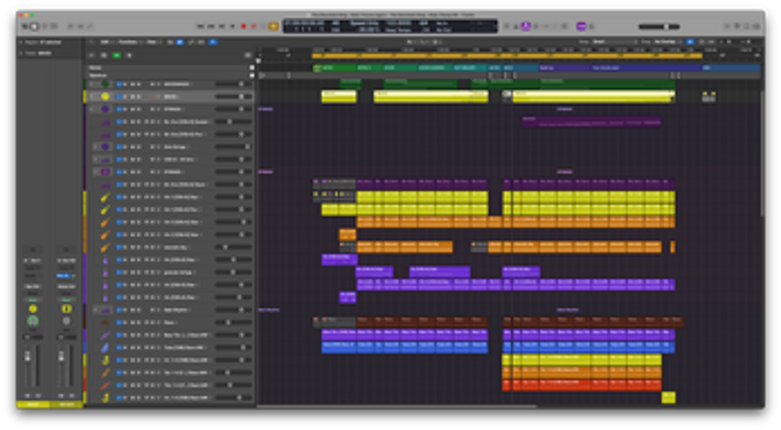
Task: Toggle the highlighted Inspector button
Action: point(34,26)
